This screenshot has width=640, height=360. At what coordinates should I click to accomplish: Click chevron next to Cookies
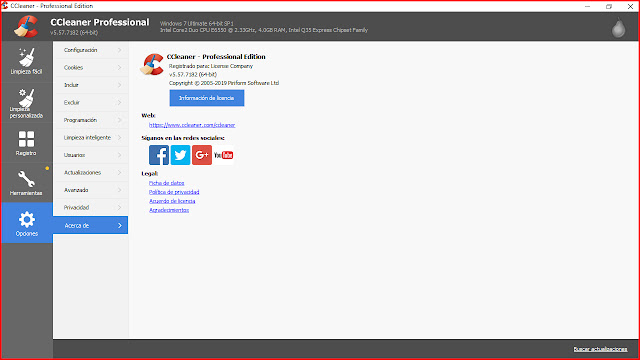pos(120,67)
